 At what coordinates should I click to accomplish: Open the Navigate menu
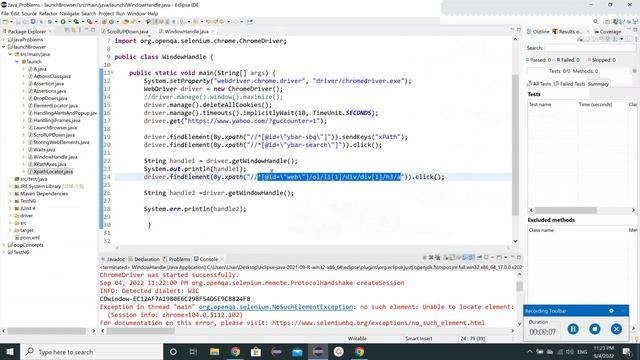69,13
